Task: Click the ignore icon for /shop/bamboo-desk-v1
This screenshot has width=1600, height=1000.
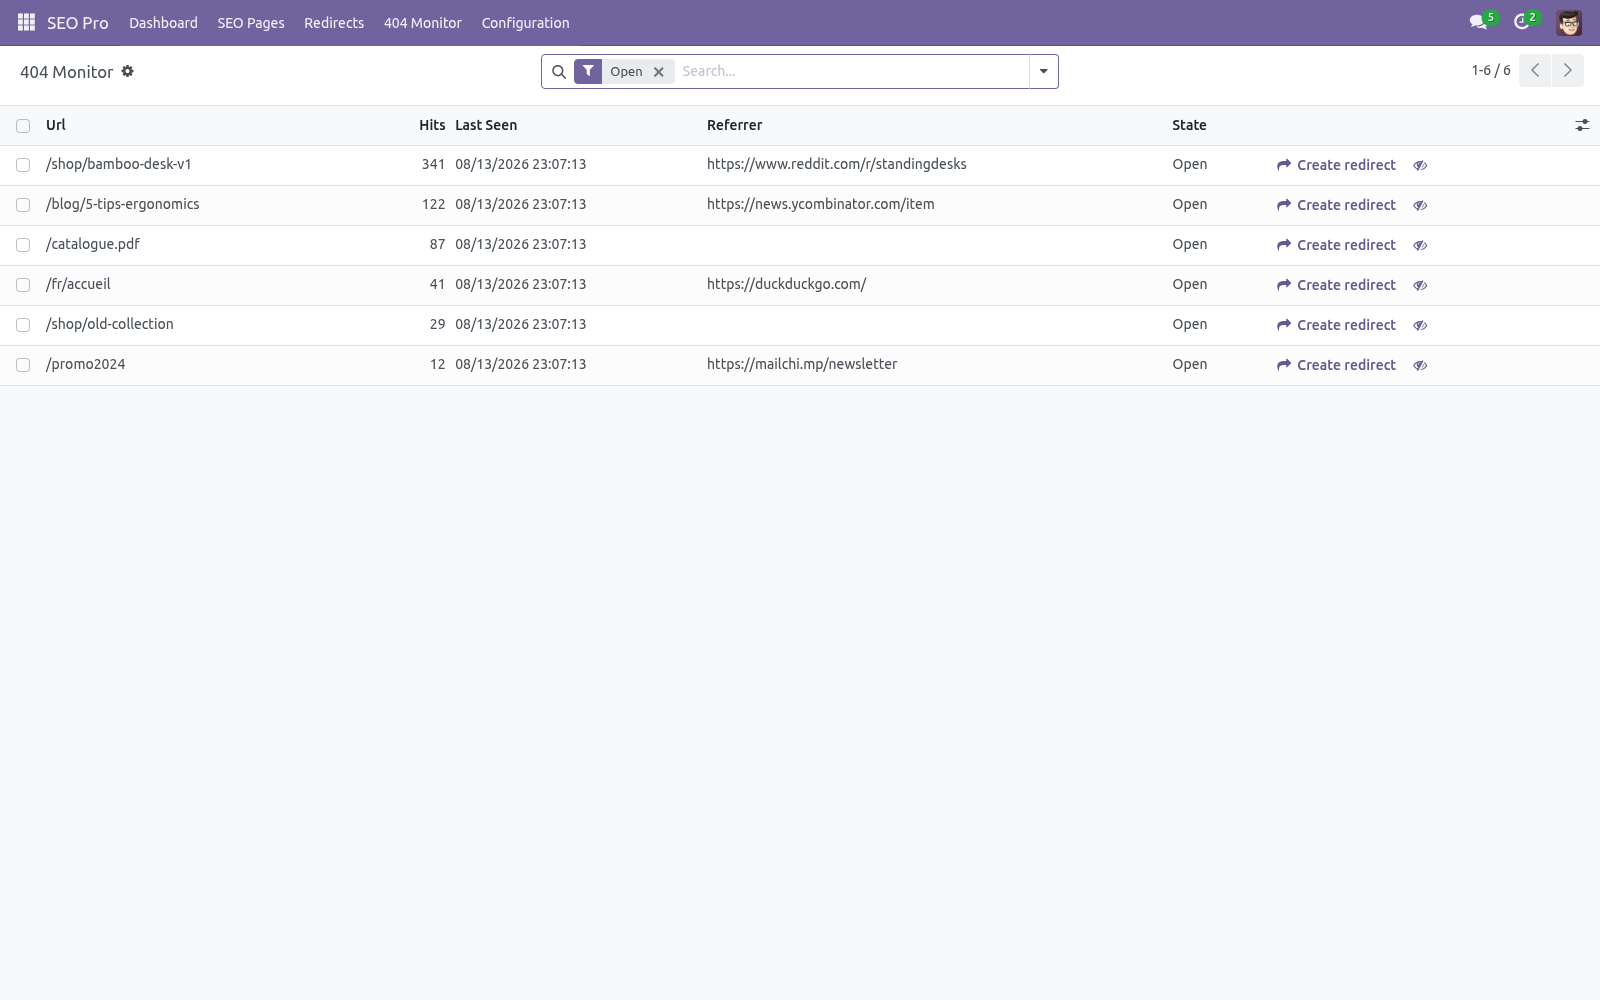Action: pos(1420,165)
